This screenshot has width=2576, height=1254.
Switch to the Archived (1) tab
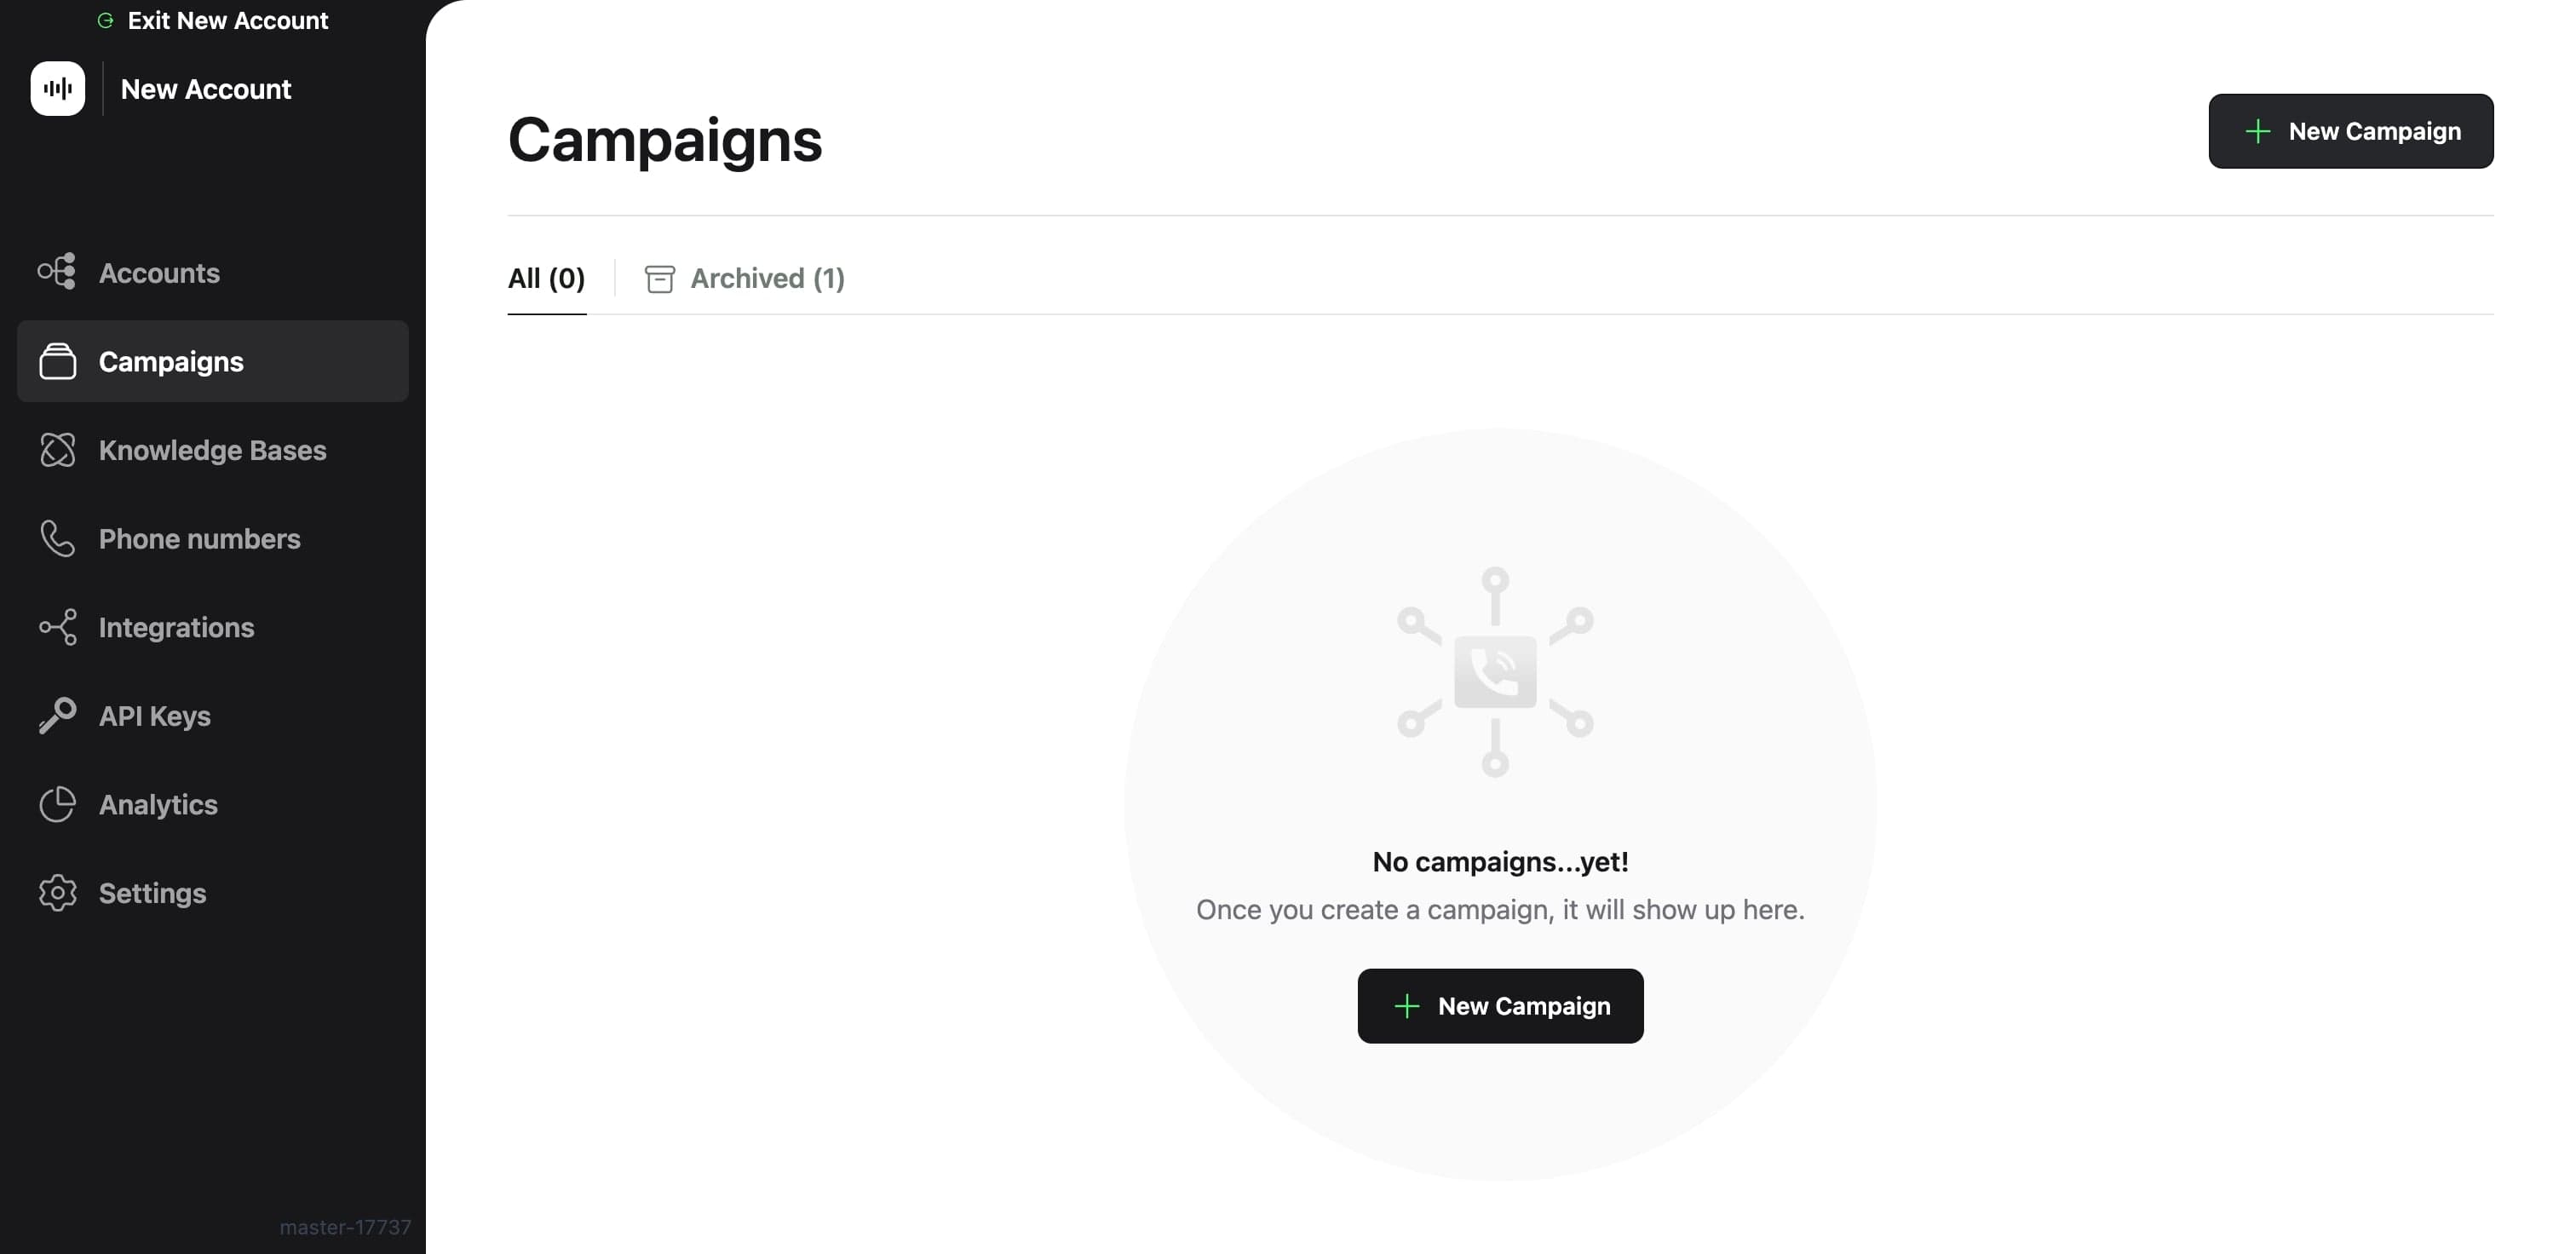pyautogui.click(x=745, y=278)
